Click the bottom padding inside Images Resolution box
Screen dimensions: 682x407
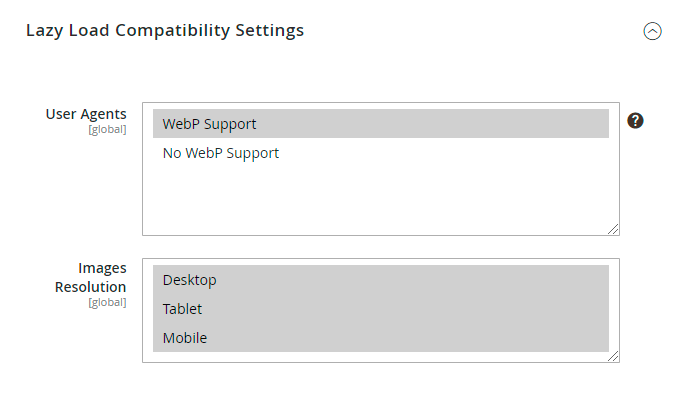pyautogui.click(x=380, y=357)
